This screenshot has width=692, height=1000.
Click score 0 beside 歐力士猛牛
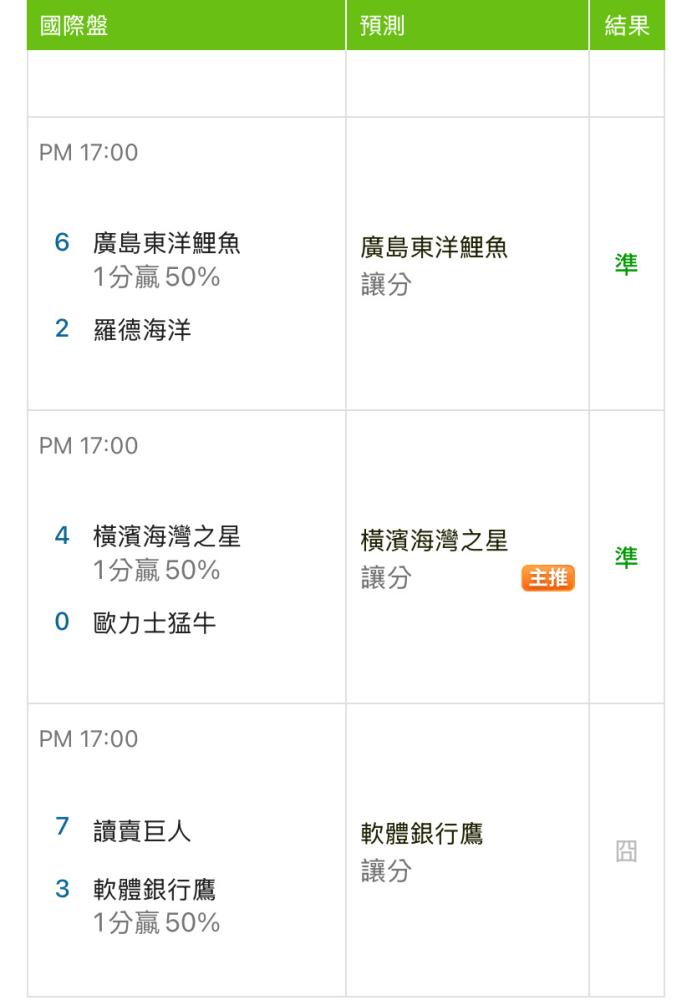(x=62, y=623)
